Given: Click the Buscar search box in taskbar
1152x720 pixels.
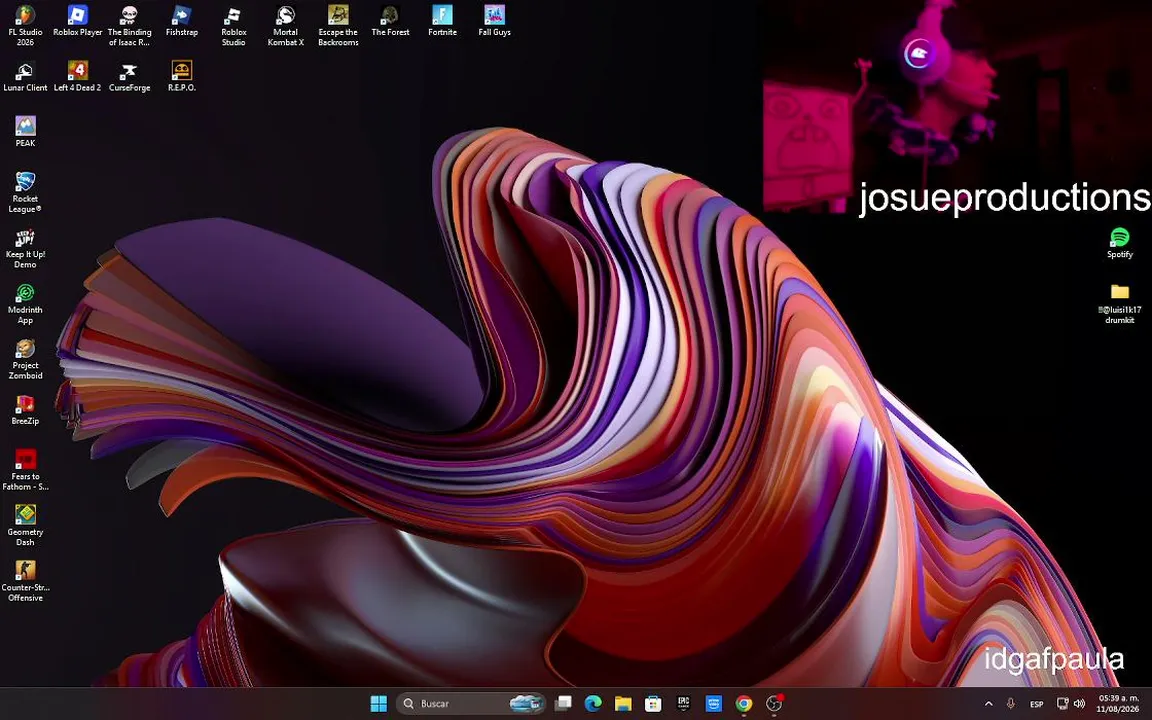Looking at the screenshot, I should tap(472, 704).
